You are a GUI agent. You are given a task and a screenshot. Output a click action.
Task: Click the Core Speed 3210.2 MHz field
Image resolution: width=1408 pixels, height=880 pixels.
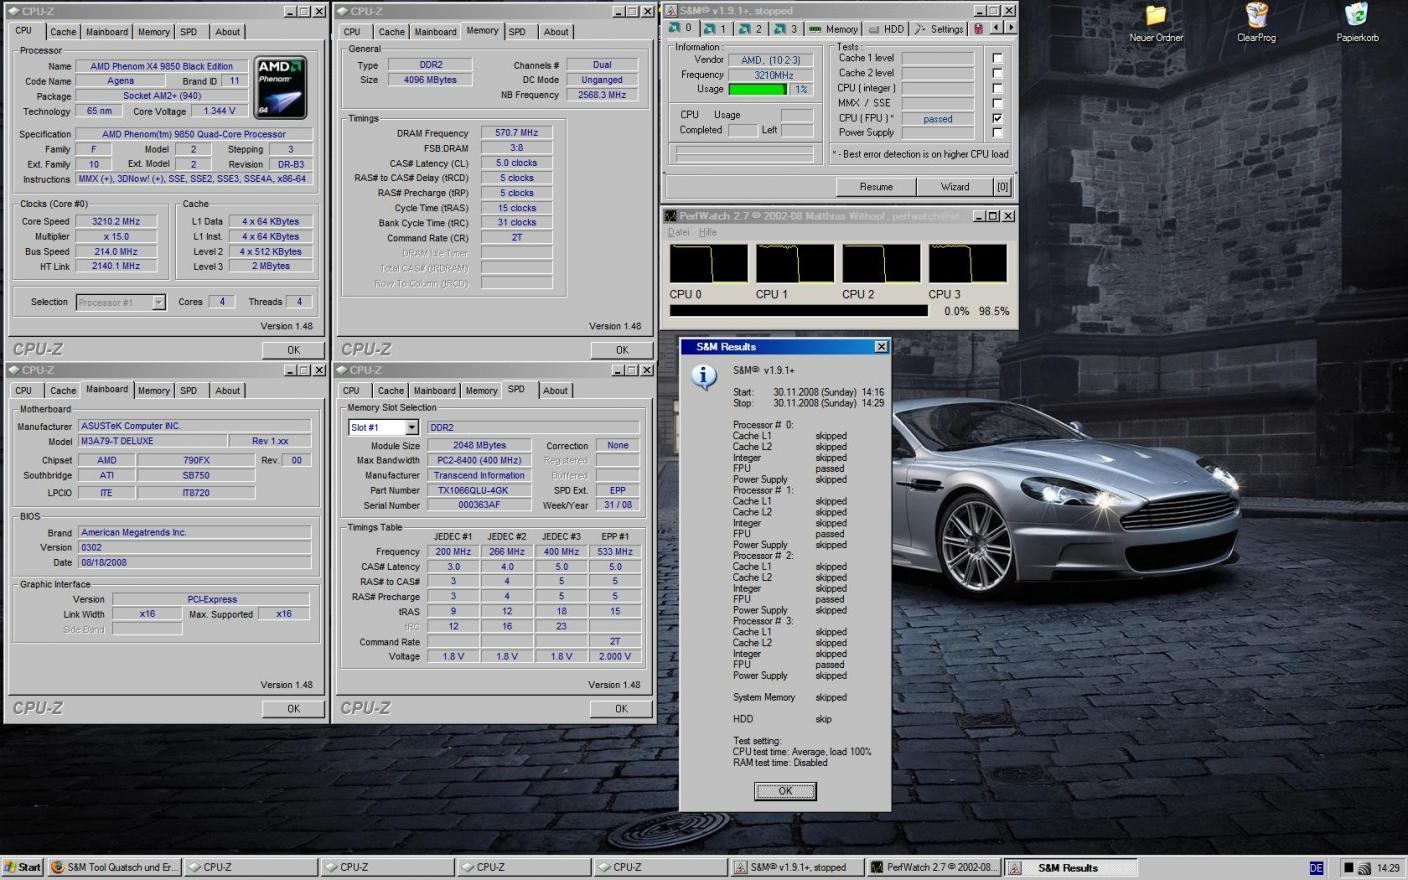(x=116, y=222)
